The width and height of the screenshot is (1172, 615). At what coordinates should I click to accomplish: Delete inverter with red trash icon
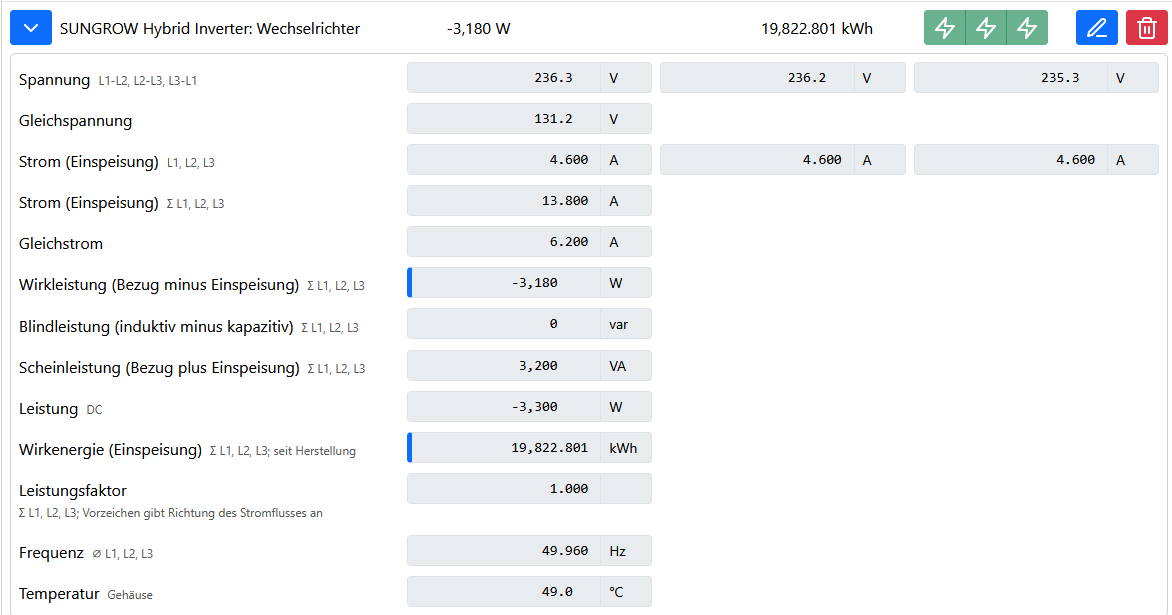tap(1147, 28)
